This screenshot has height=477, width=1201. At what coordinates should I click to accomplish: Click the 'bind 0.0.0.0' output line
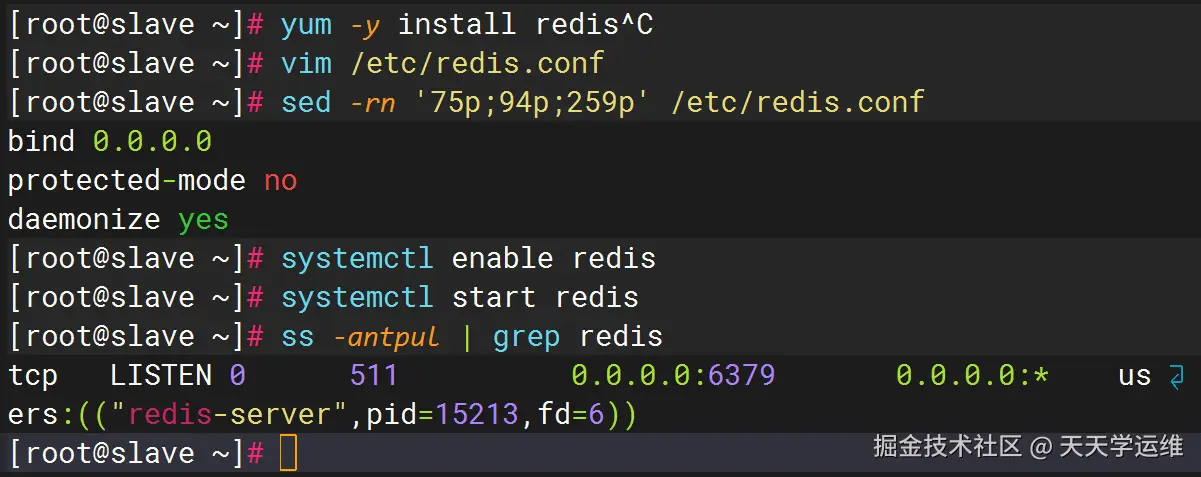click(x=110, y=141)
